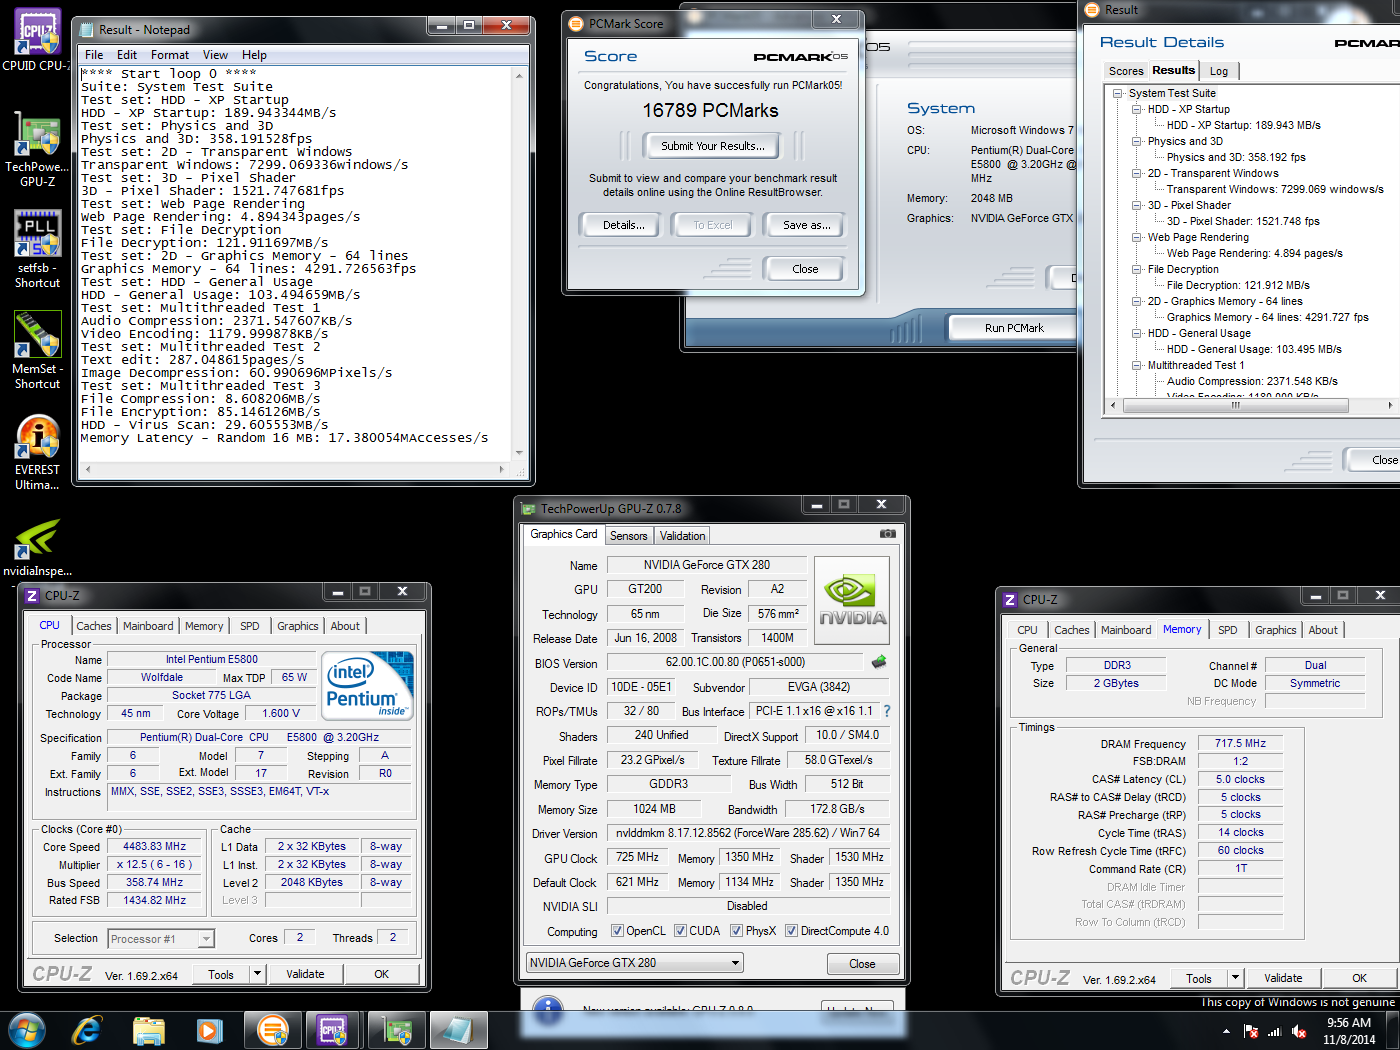Click the muted volume tray icon
This screenshot has width=1400, height=1050.
(1299, 1031)
